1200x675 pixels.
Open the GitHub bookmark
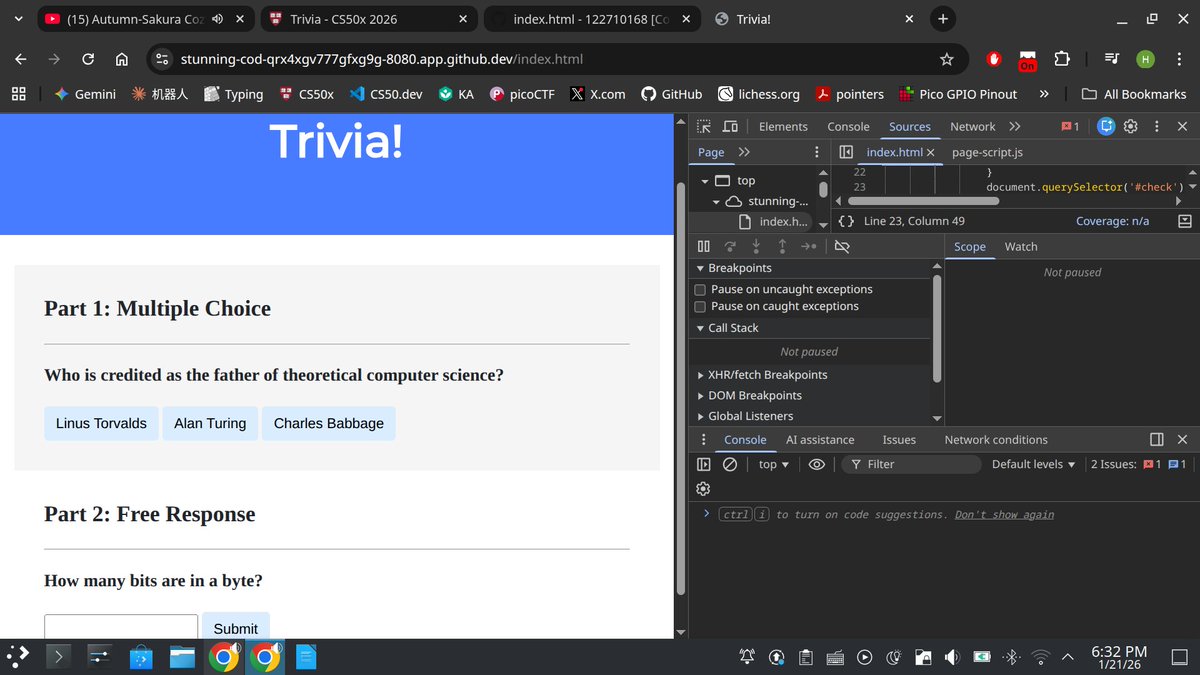tap(671, 94)
